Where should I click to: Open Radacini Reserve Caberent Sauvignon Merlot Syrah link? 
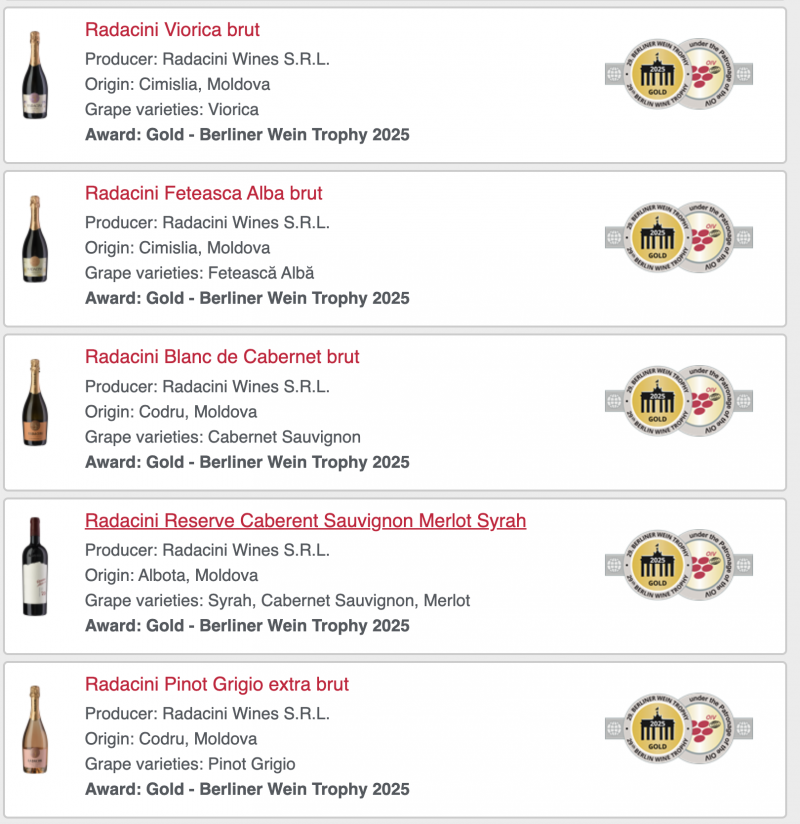(305, 521)
